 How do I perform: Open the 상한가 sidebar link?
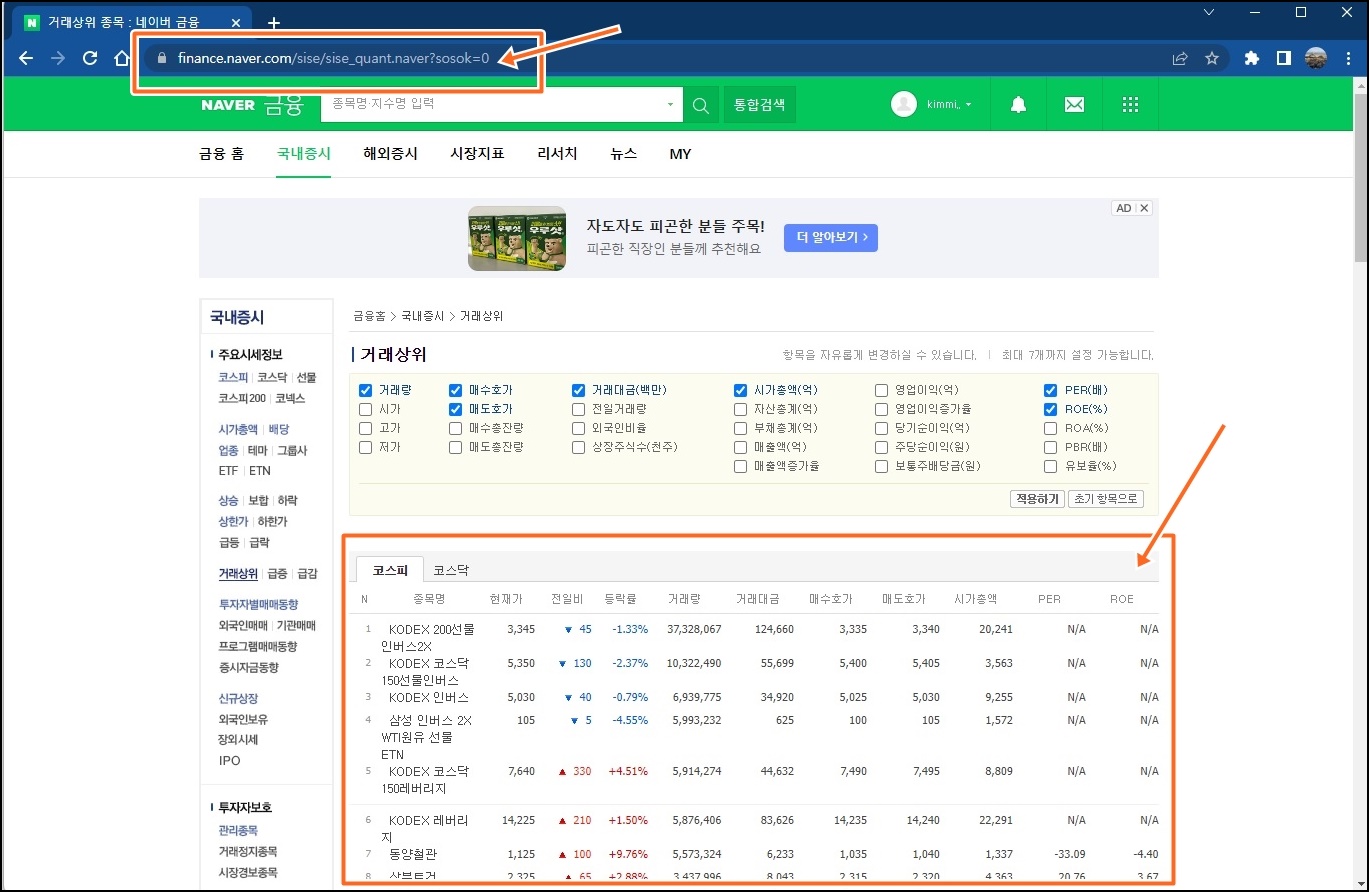tap(234, 521)
